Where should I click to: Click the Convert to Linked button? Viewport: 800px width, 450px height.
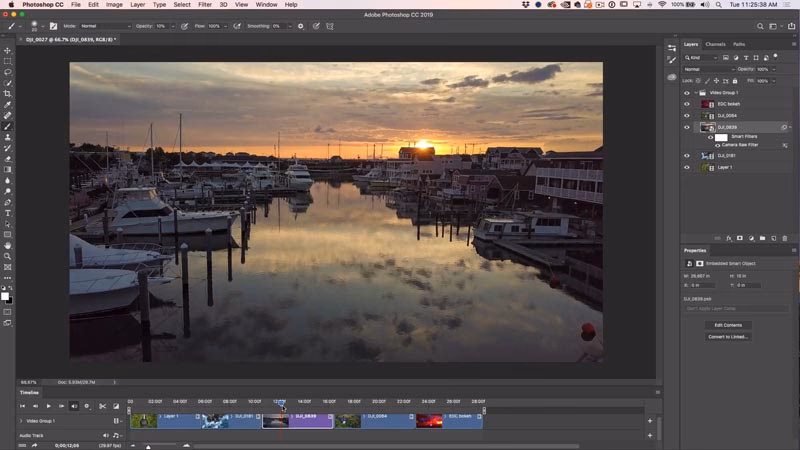pos(728,337)
